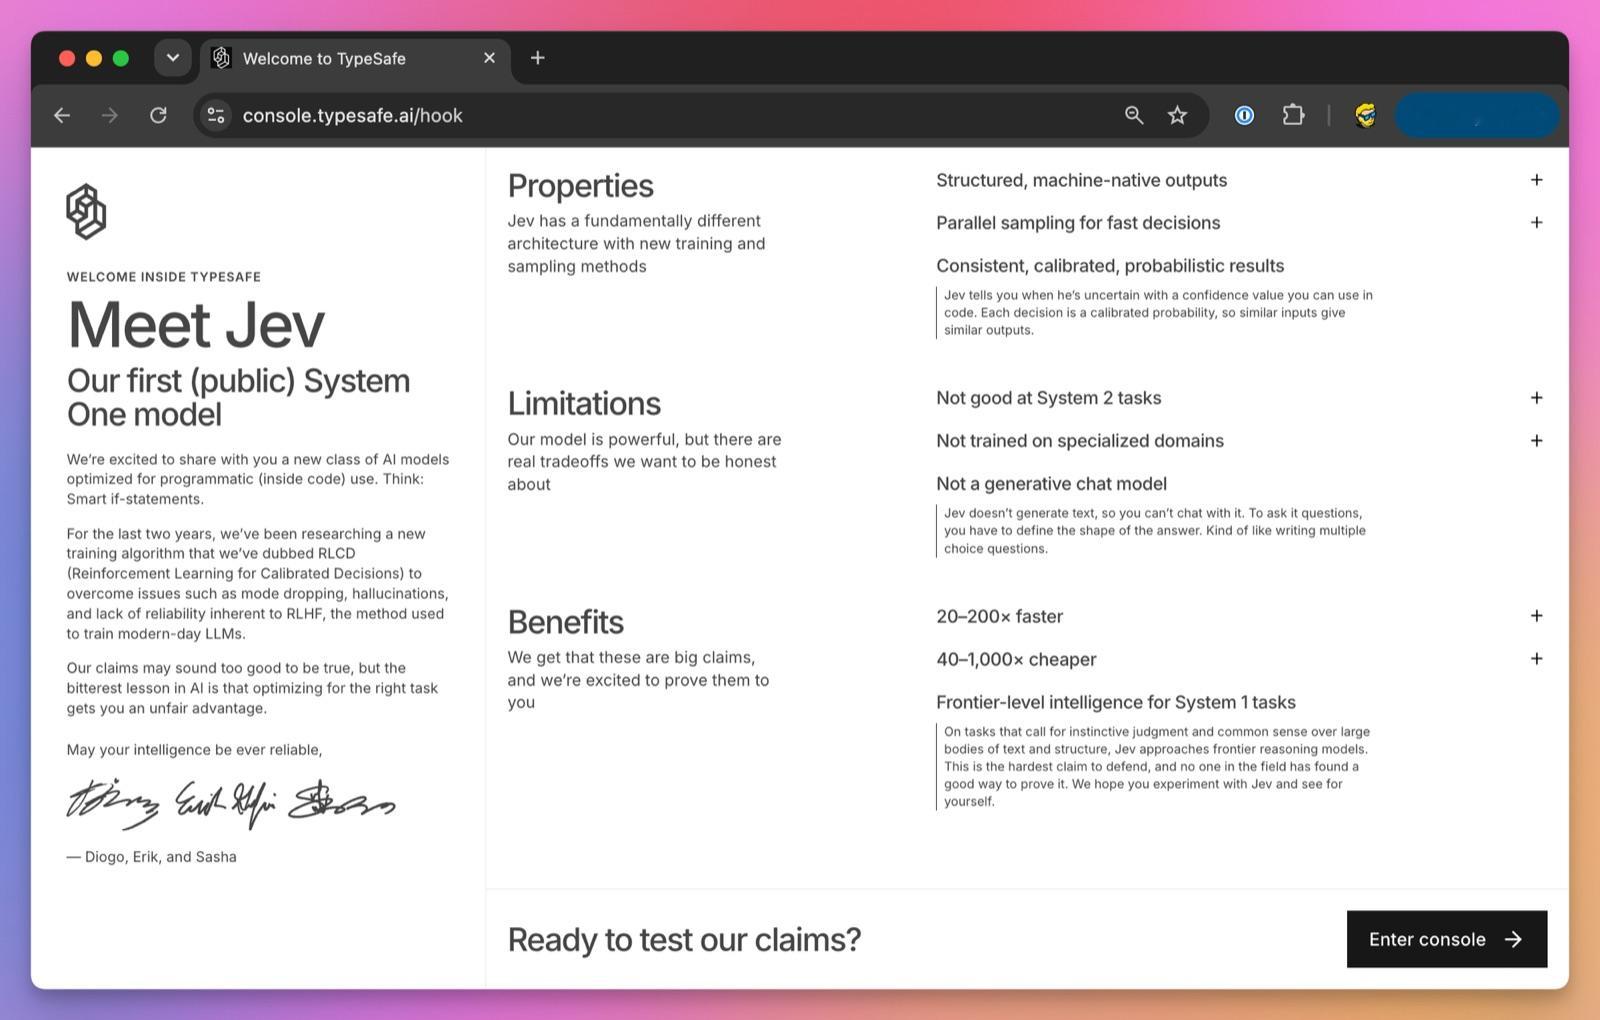
Task: Expand Structured, machine-native outputs with plus
Action: click(1537, 180)
